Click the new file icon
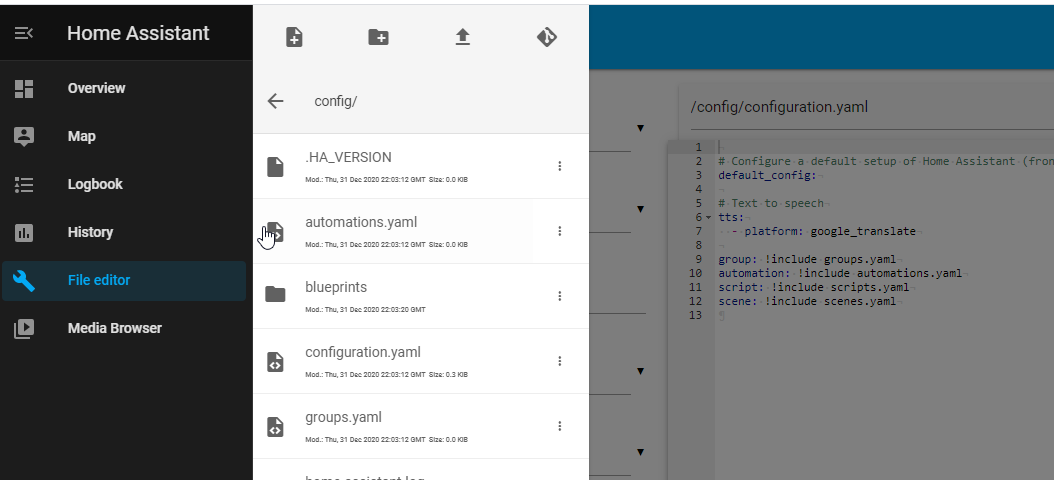The height and width of the screenshot is (480, 1054). pos(294,37)
